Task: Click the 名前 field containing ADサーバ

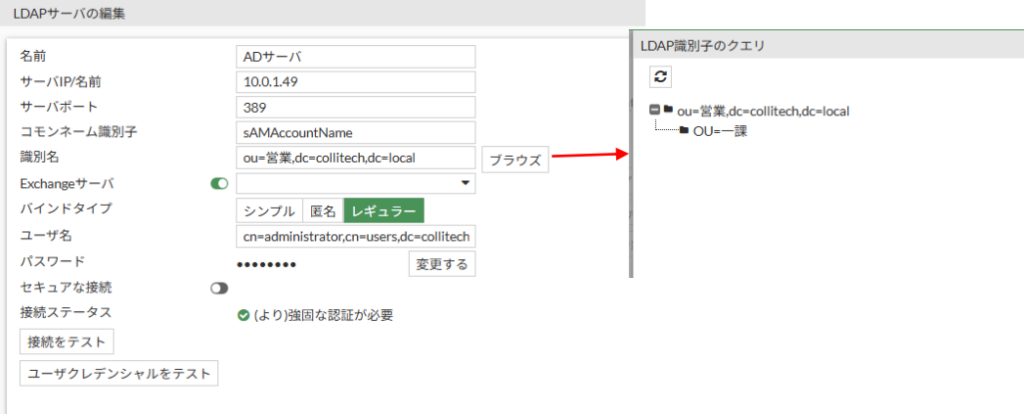Action: coord(355,56)
